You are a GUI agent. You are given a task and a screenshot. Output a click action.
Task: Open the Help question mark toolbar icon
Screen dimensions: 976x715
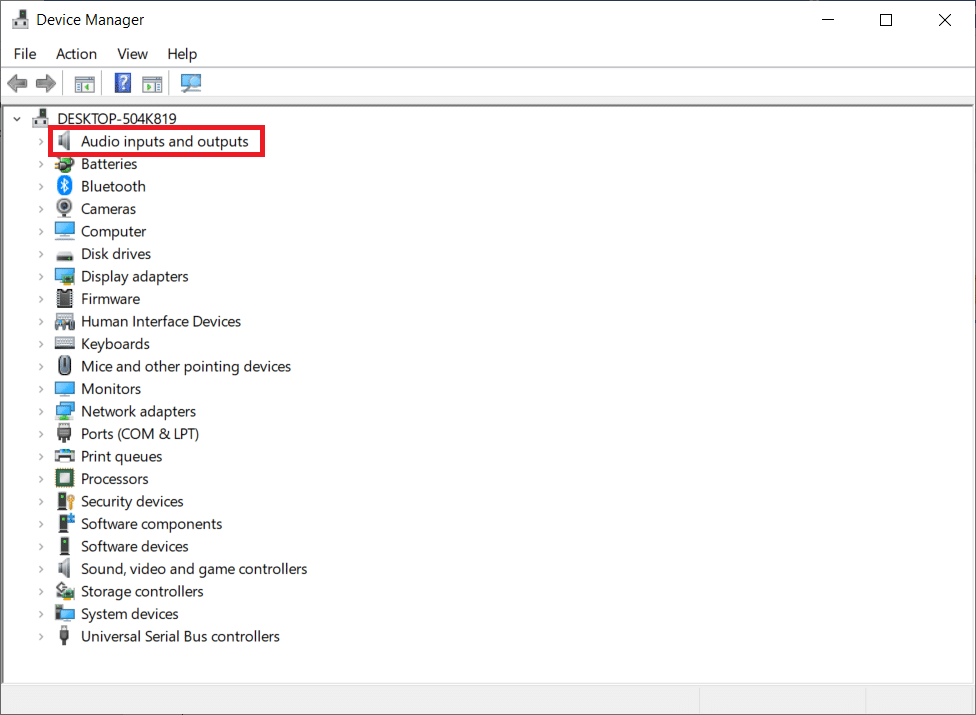click(123, 83)
